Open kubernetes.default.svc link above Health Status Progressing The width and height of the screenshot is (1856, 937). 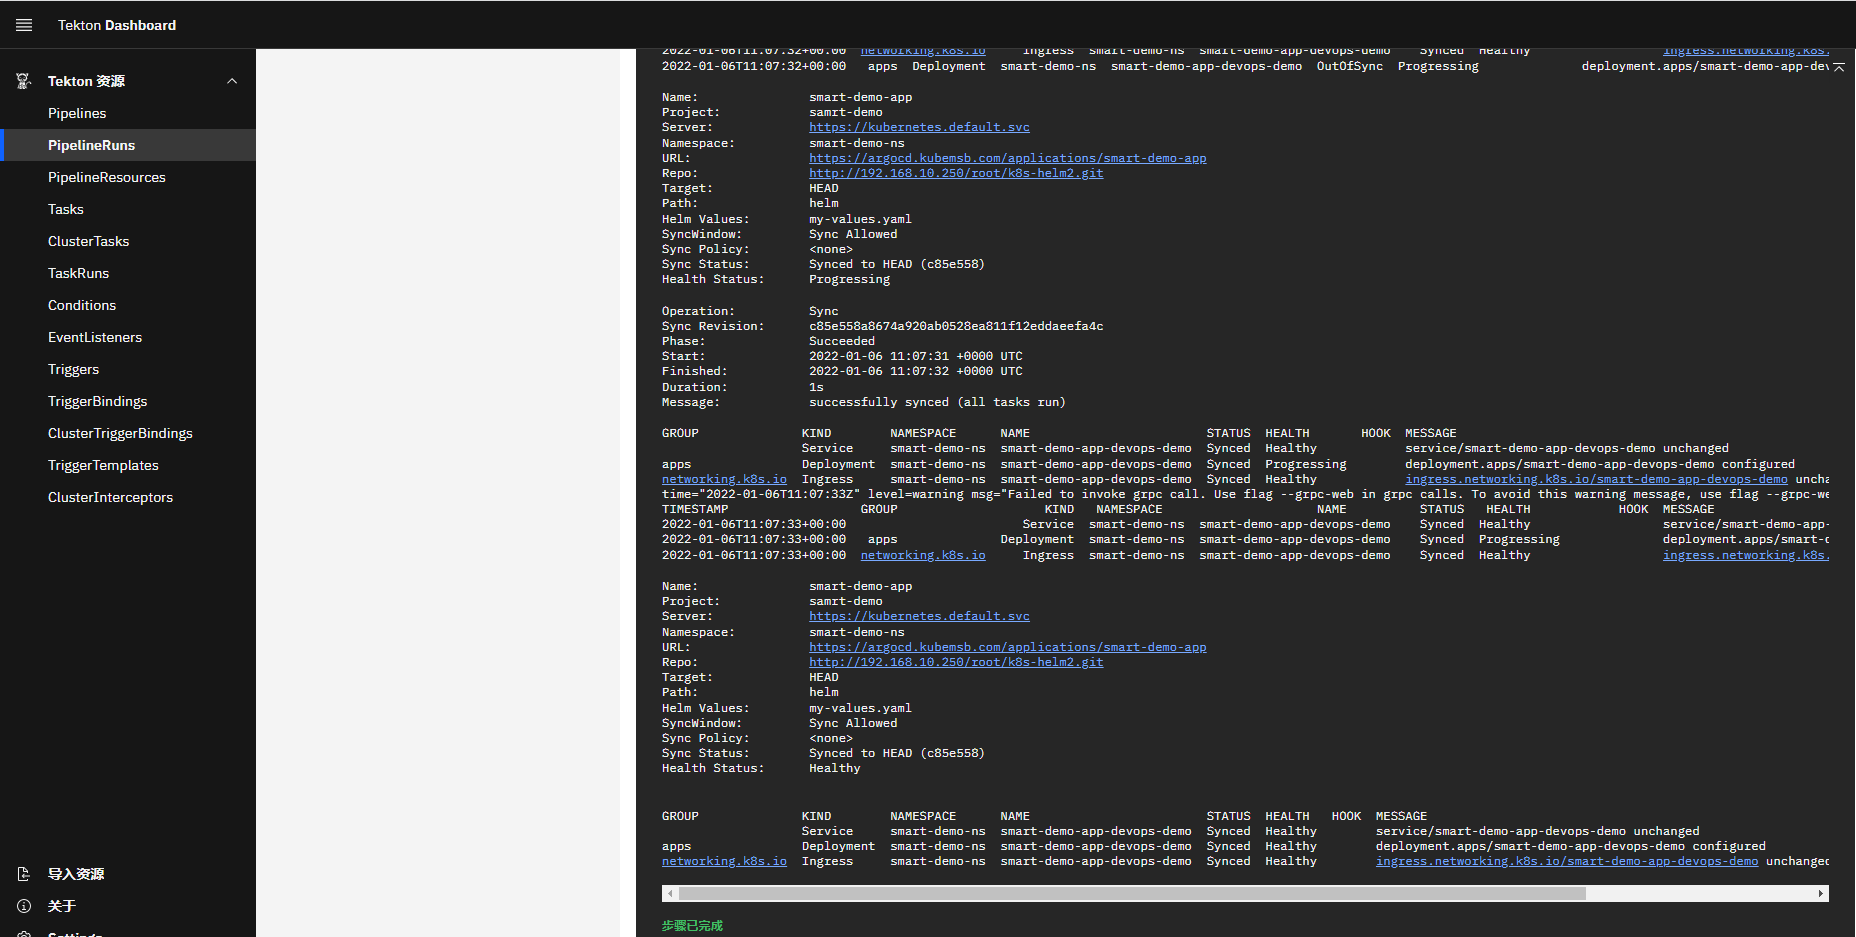(x=919, y=128)
